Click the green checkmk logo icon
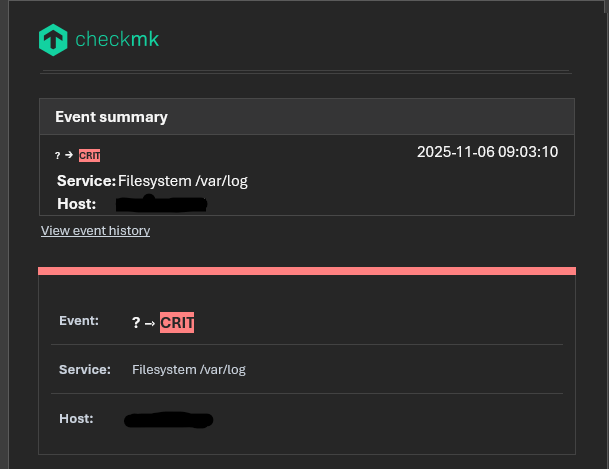 click(53, 40)
